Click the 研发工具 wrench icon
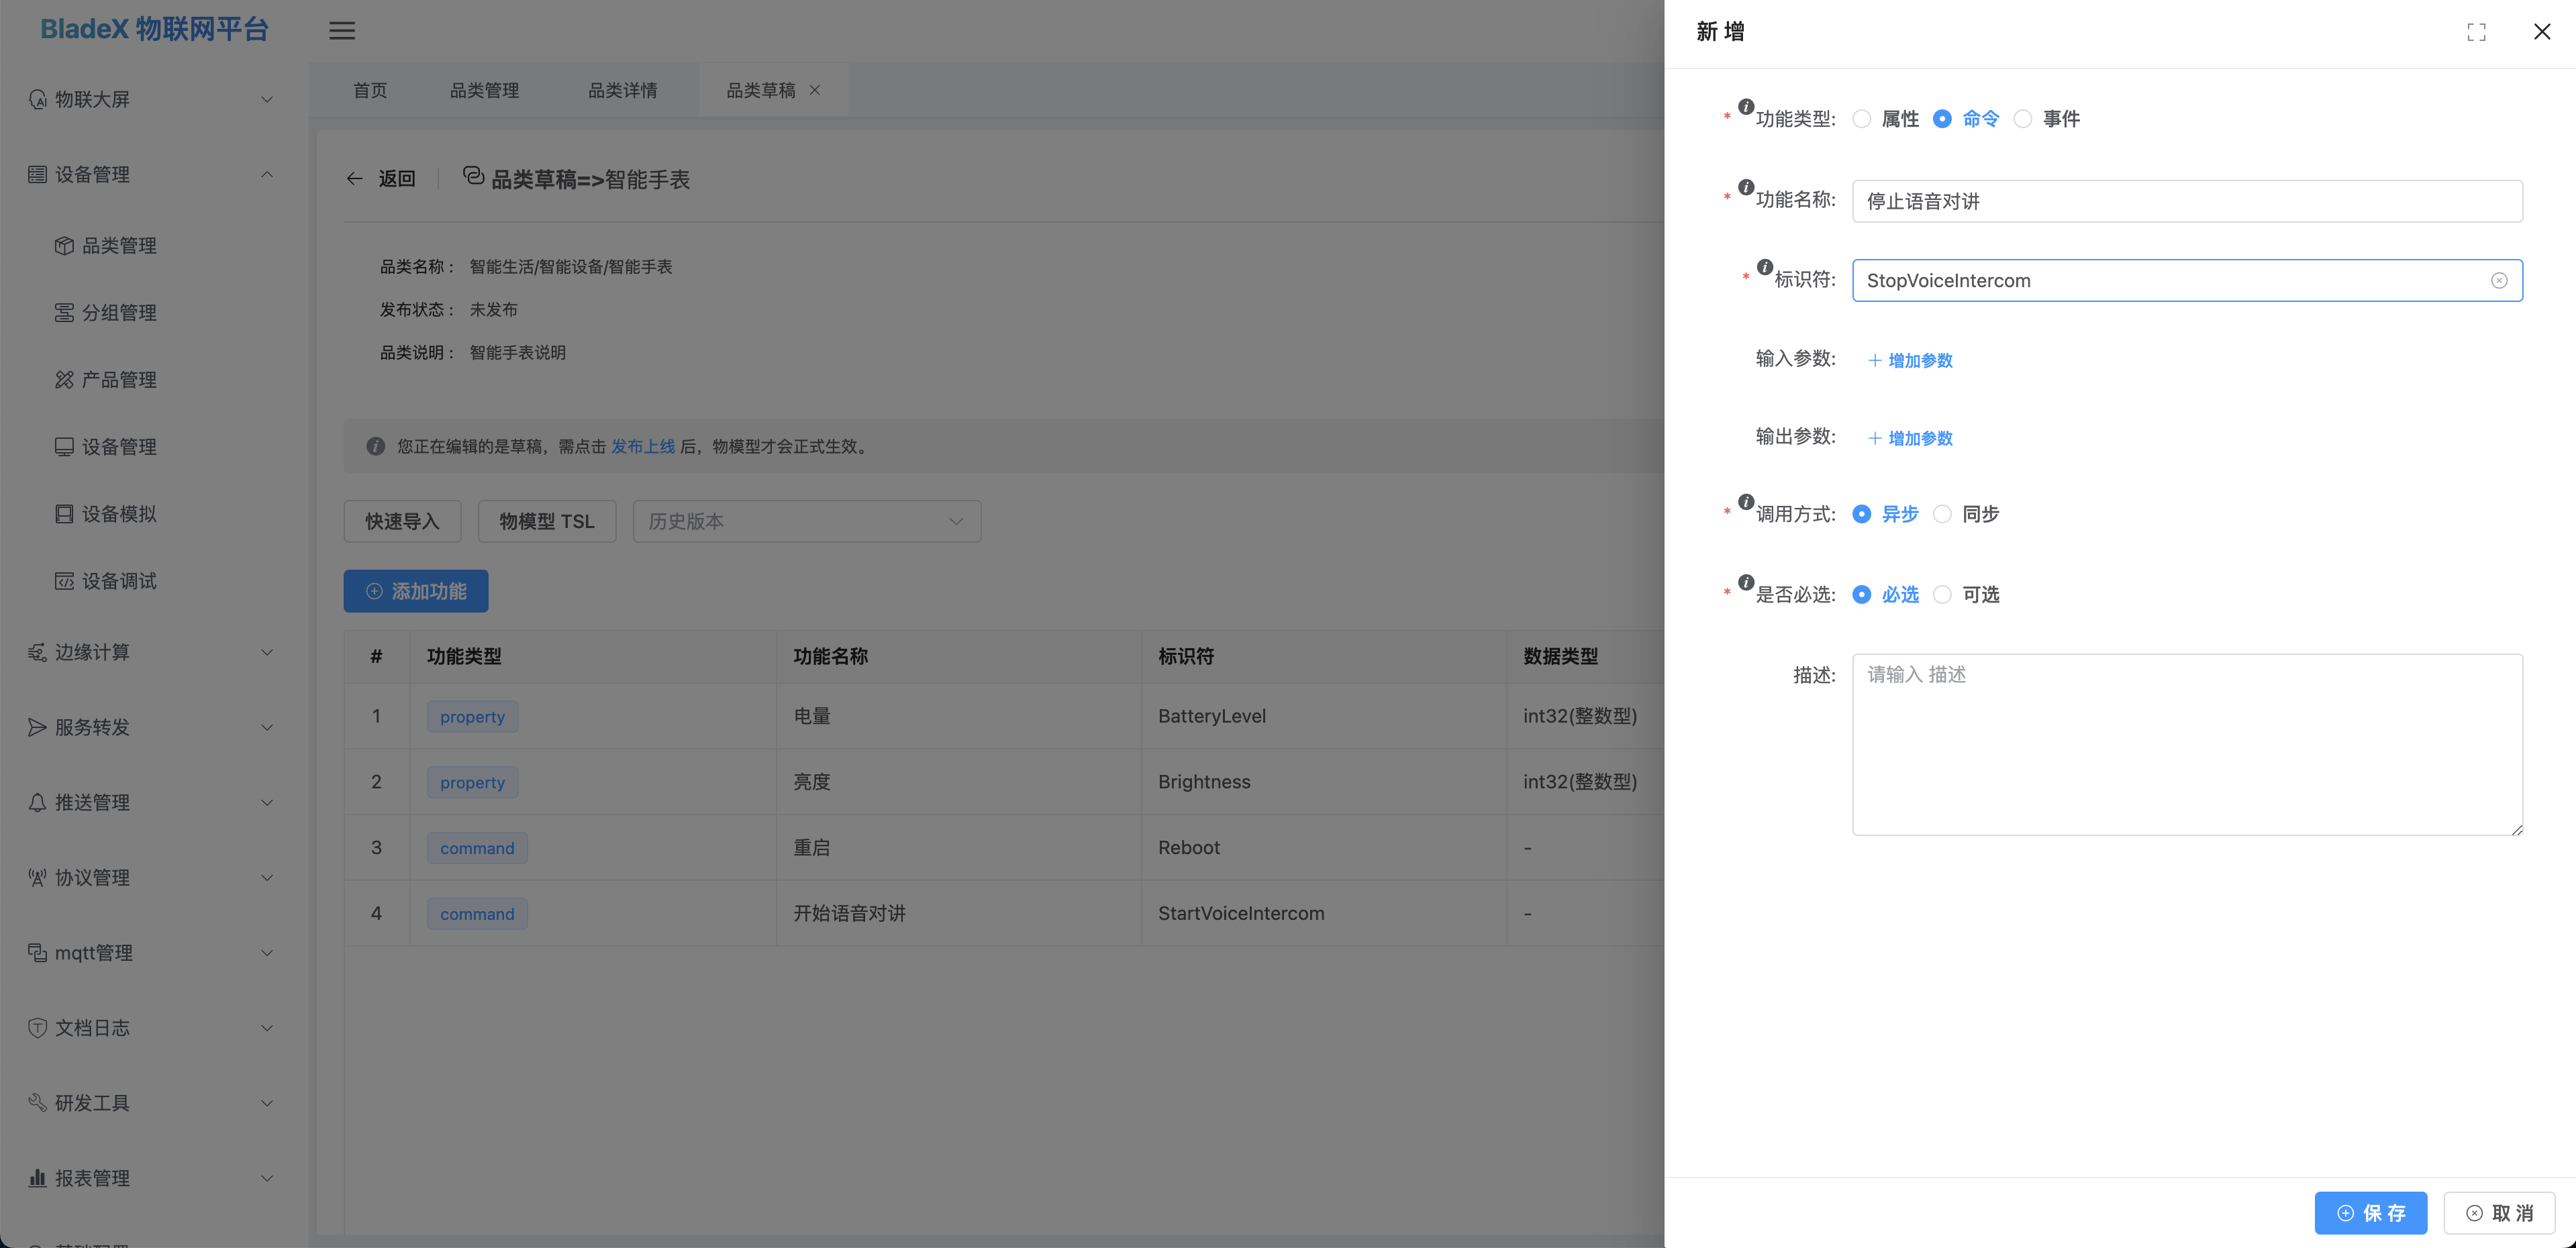This screenshot has height=1248, width=2576. pyautogui.click(x=37, y=1103)
